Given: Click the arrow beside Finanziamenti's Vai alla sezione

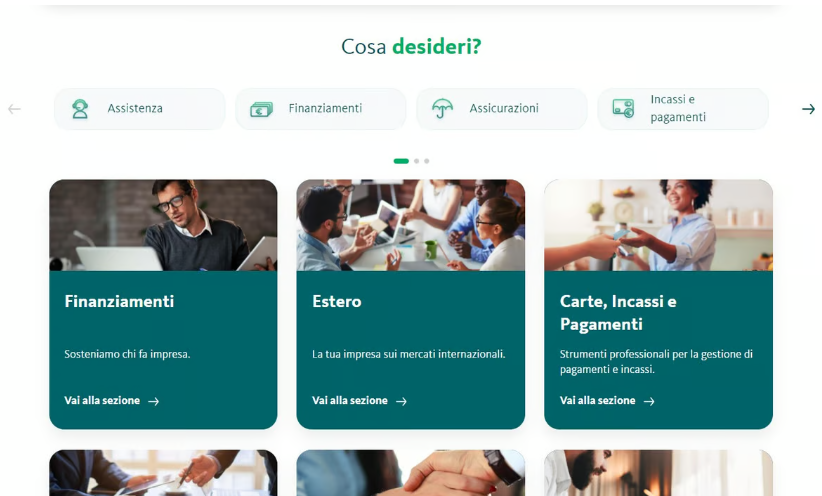Looking at the screenshot, I should point(154,401).
